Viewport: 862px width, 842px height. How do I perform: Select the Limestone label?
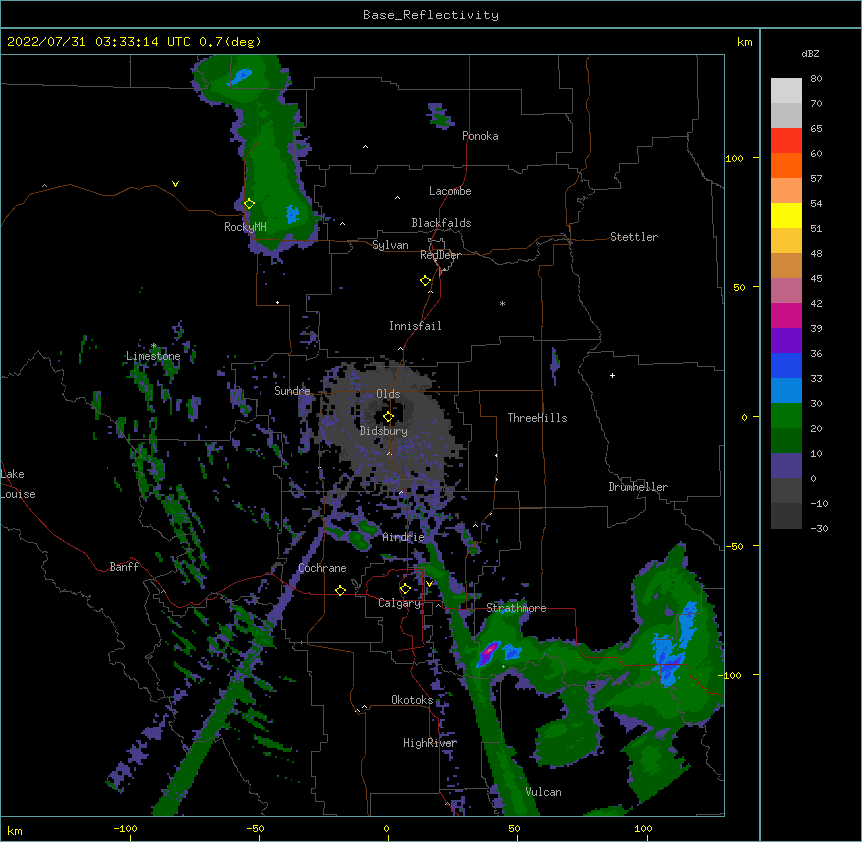(x=153, y=356)
